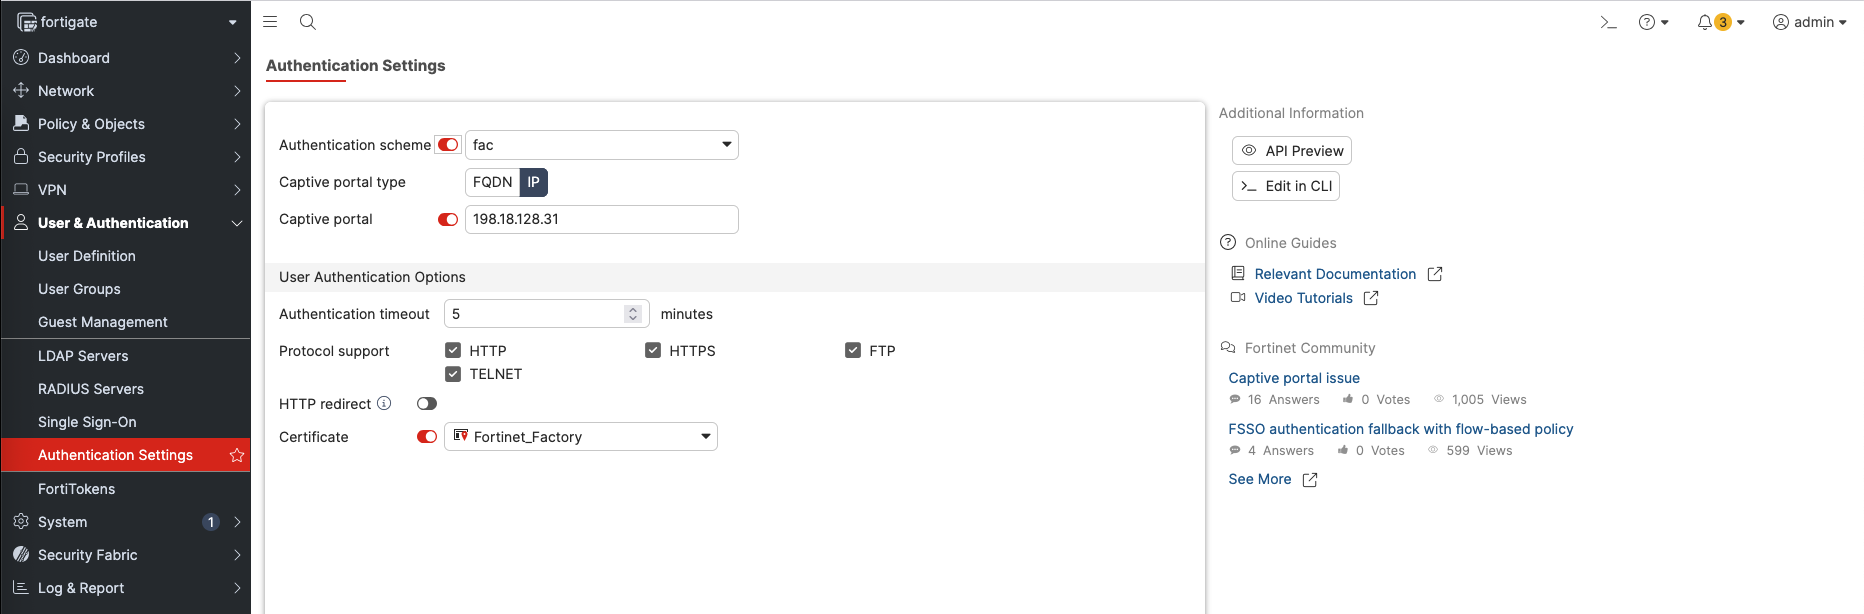Disable the Authentication scheme toggle
Screen dimensions: 1864x614
[448, 145]
